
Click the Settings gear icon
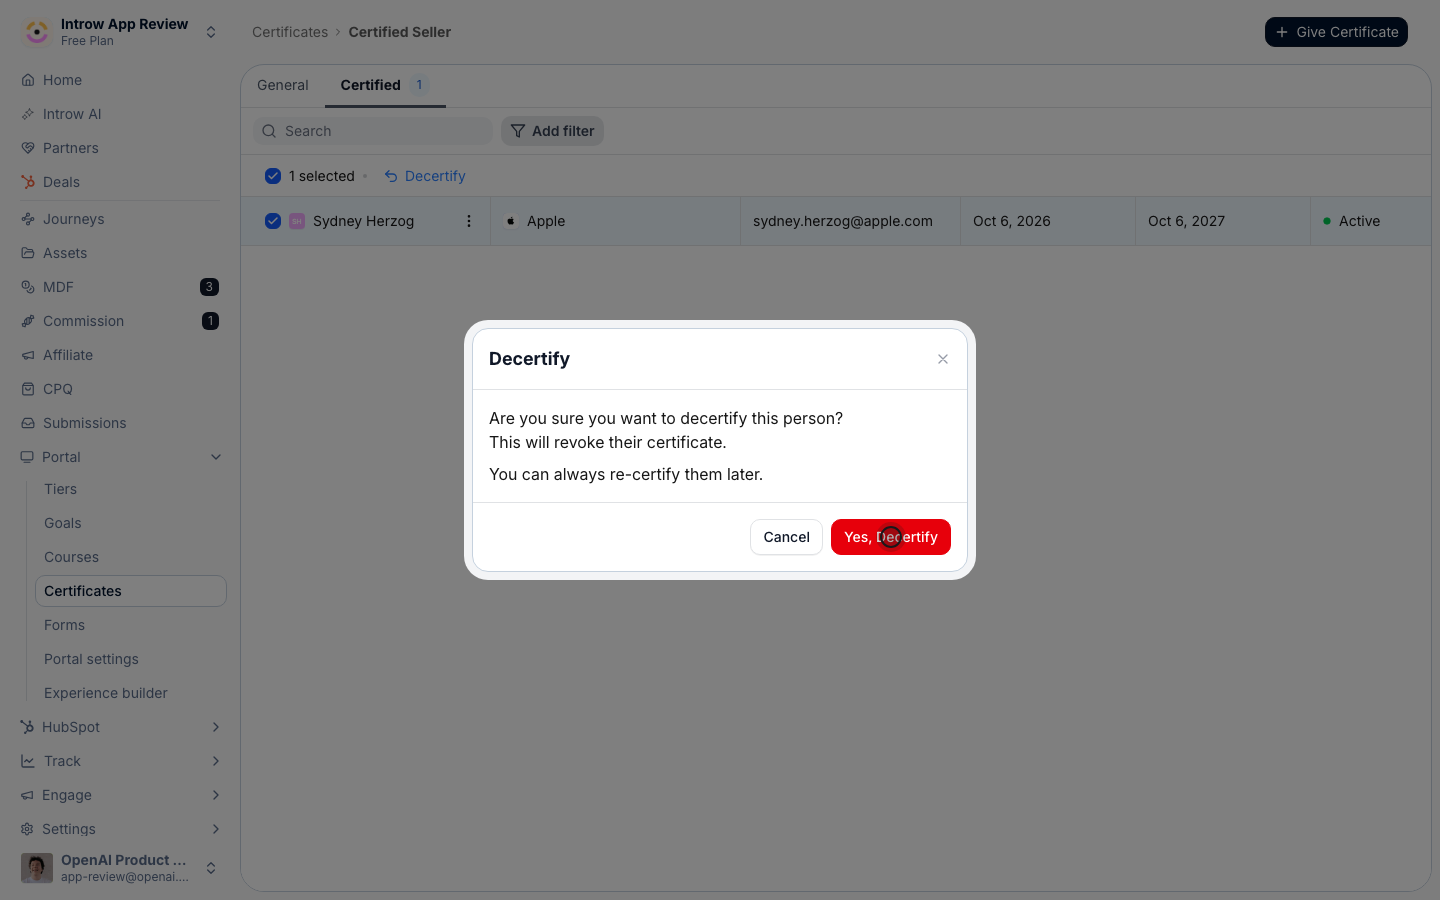pos(27,829)
